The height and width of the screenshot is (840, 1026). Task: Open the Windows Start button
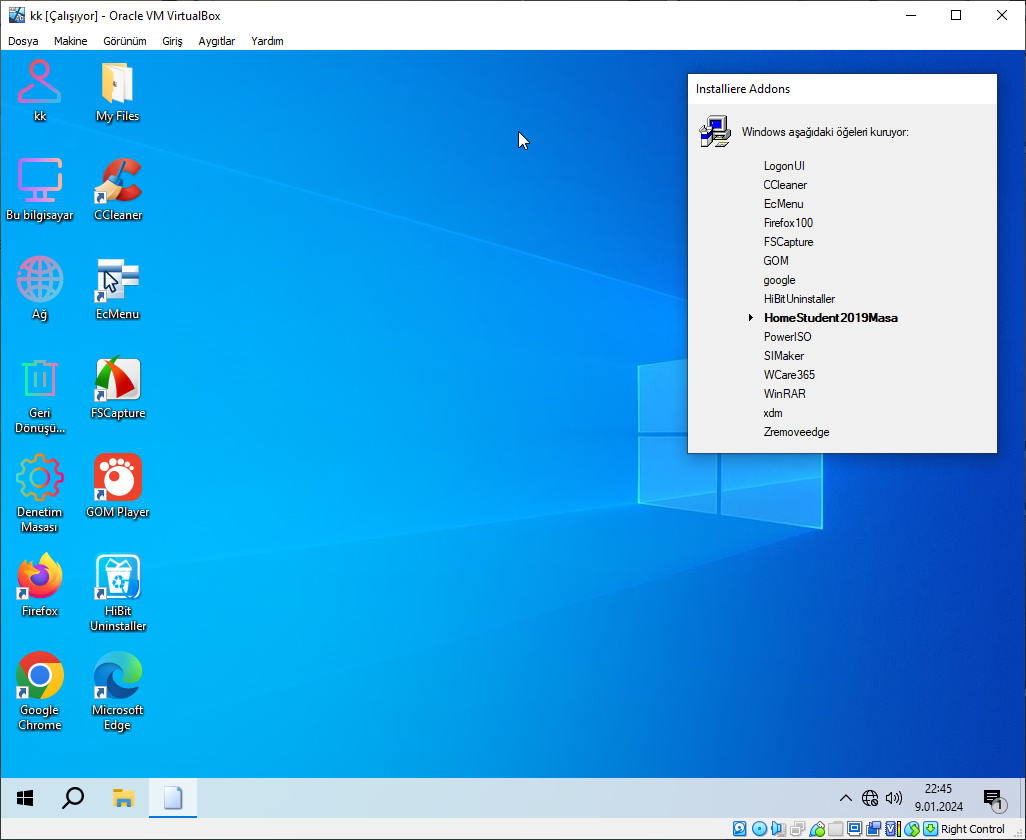(x=25, y=798)
